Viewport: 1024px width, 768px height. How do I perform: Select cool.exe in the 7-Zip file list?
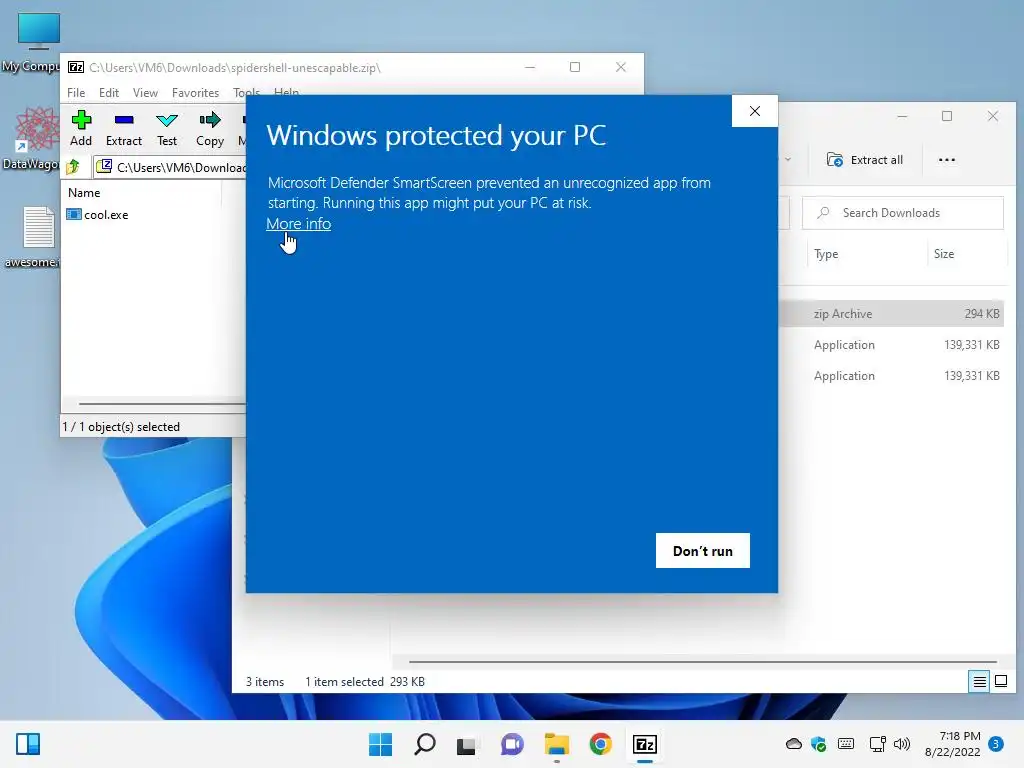pyautogui.click(x=98, y=215)
